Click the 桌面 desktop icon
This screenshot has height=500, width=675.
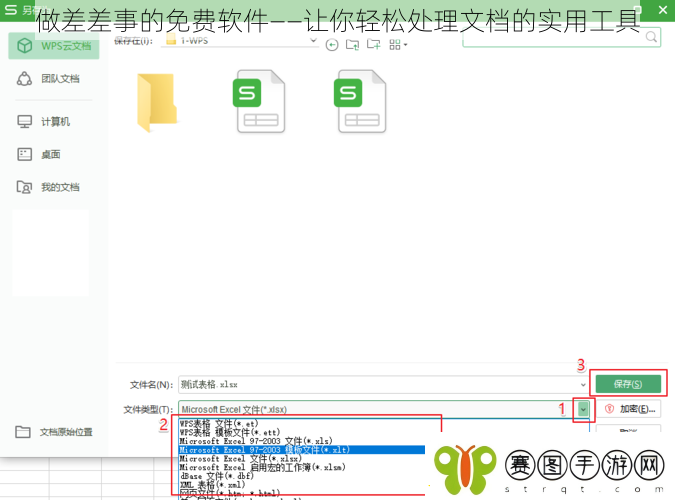coord(25,154)
